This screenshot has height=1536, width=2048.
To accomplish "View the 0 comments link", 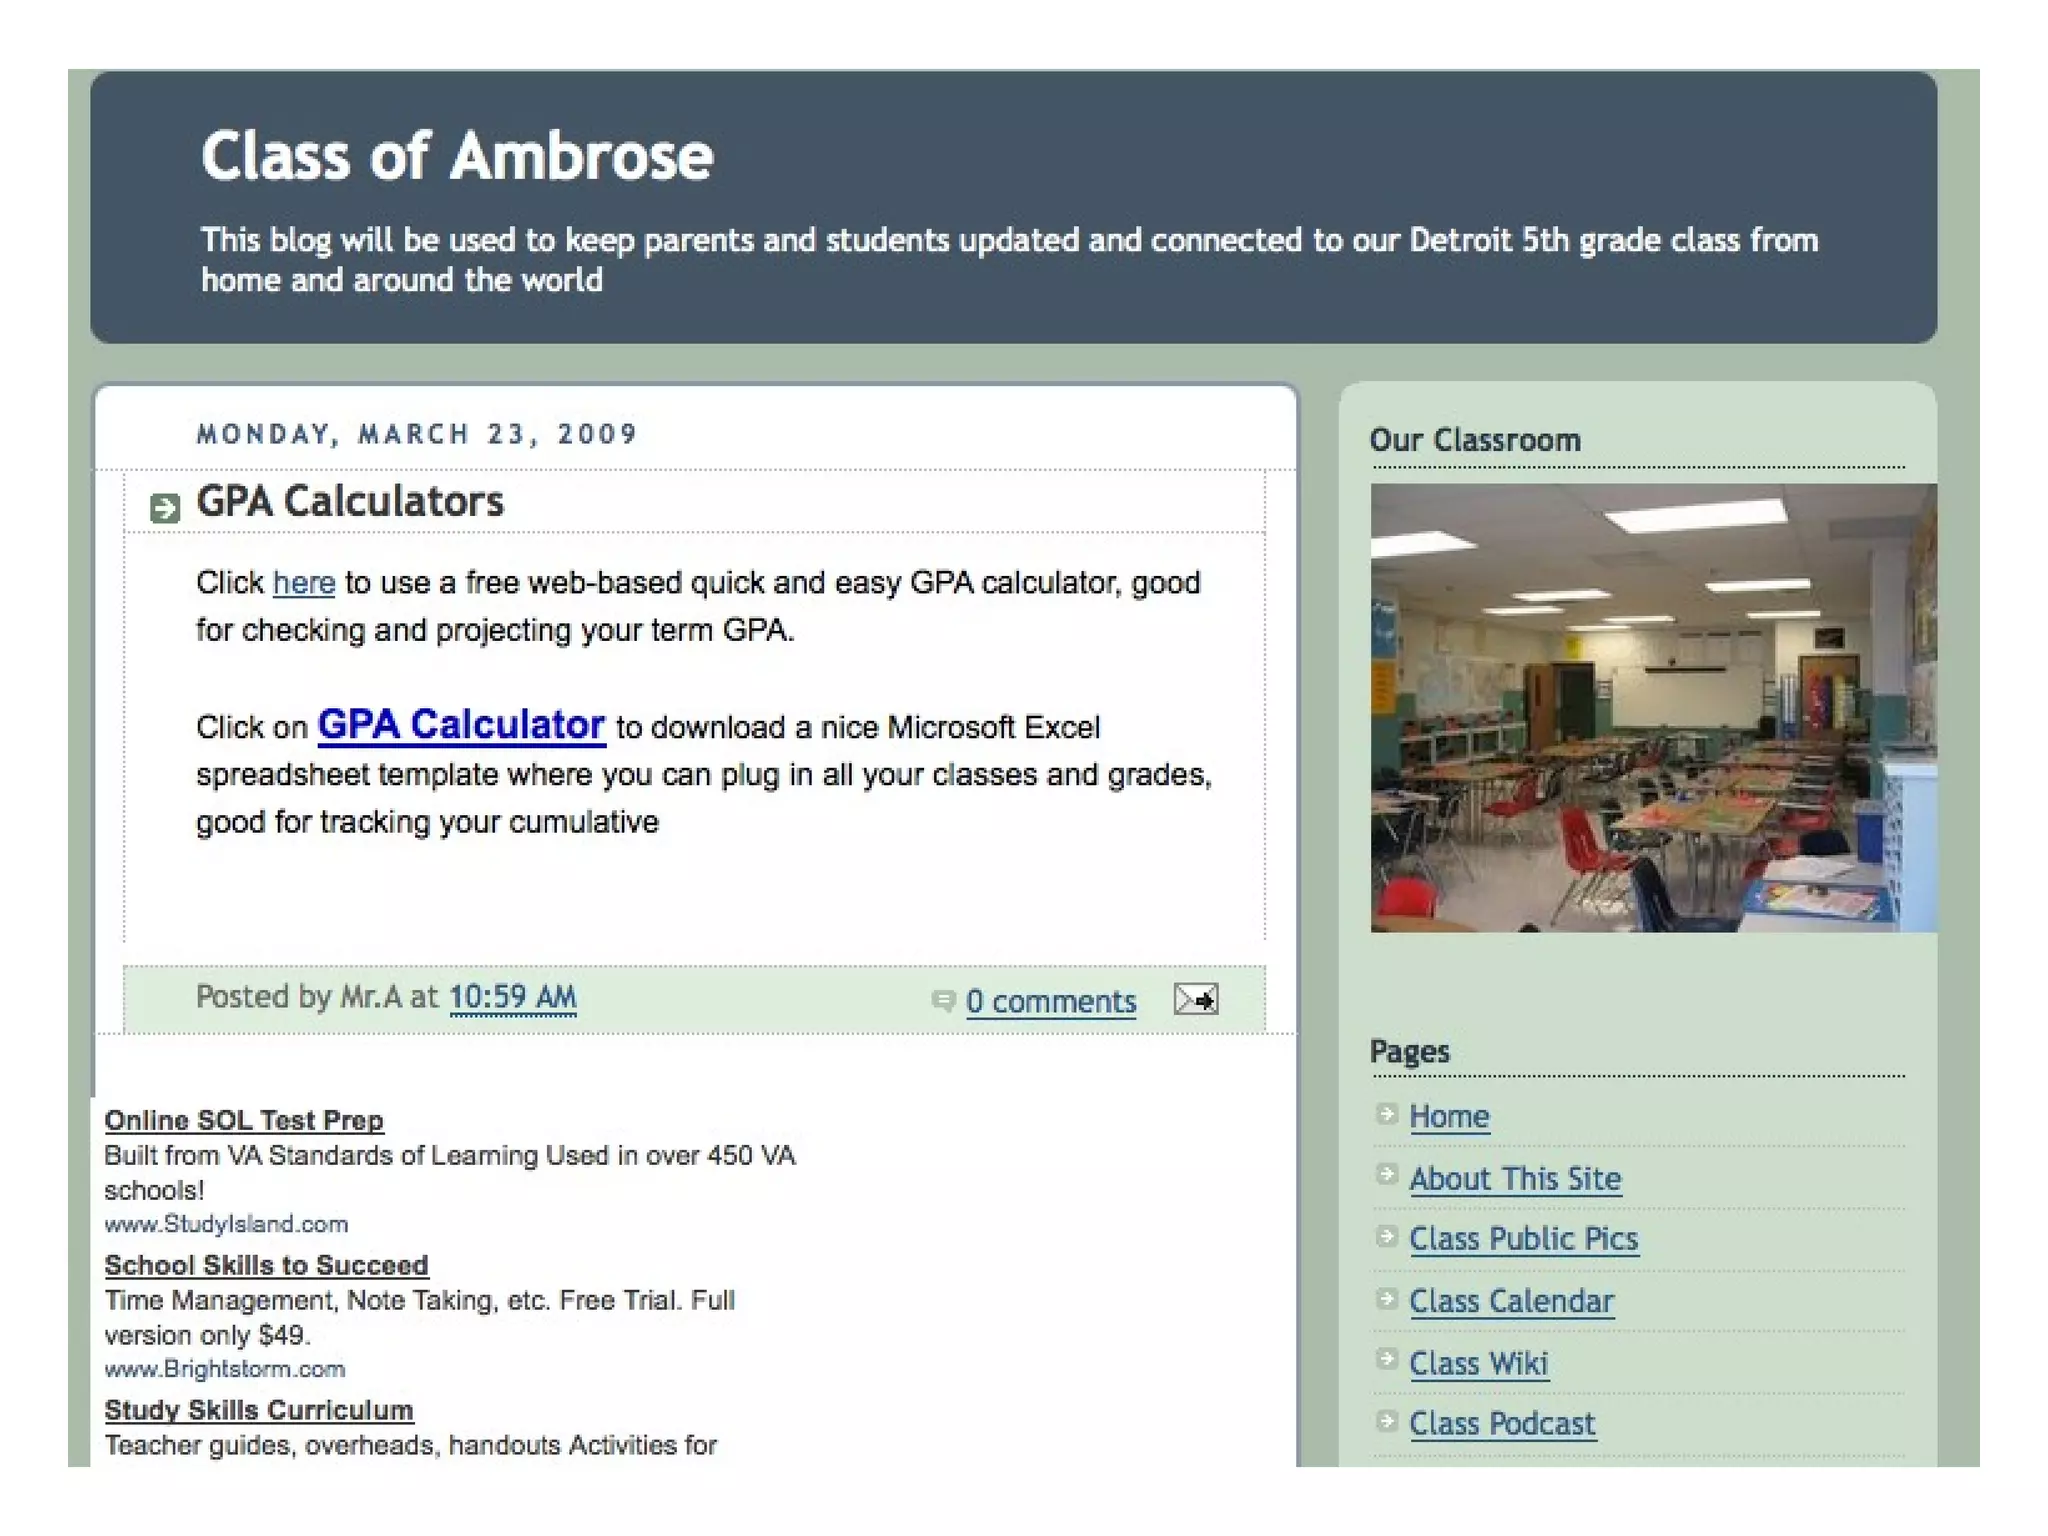I will pyautogui.click(x=1051, y=1001).
